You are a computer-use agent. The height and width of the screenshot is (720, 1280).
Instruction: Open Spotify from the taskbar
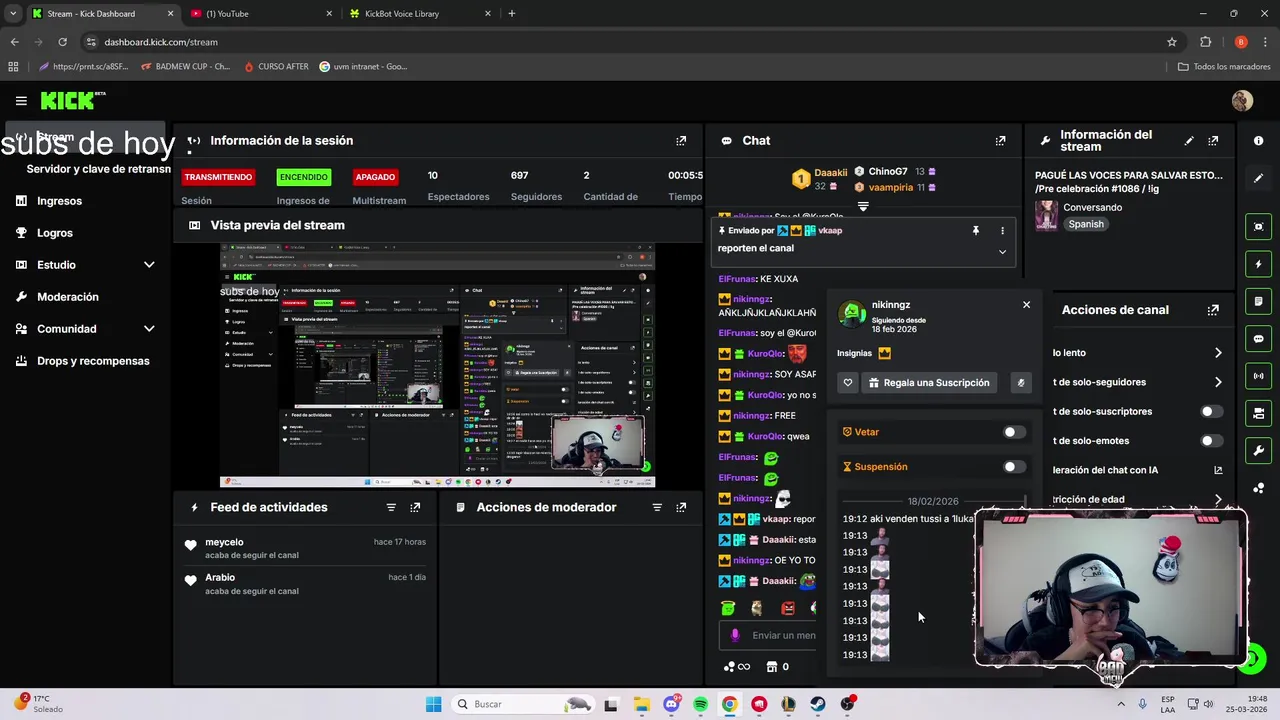[700, 704]
